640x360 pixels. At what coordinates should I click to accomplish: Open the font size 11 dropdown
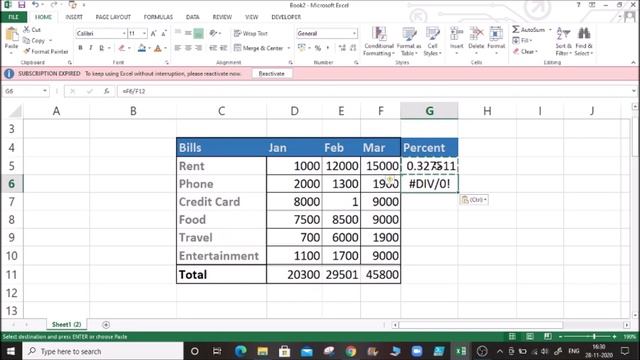tap(144, 33)
